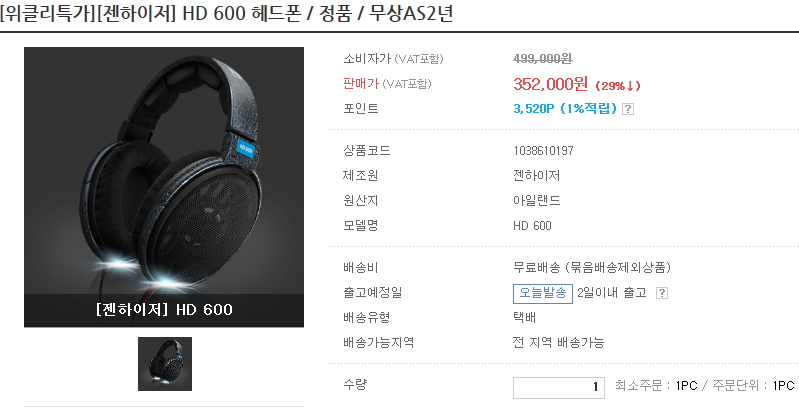
Task: Open the help icon next to 2일이내 출고
Action: (x=661, y=293)
